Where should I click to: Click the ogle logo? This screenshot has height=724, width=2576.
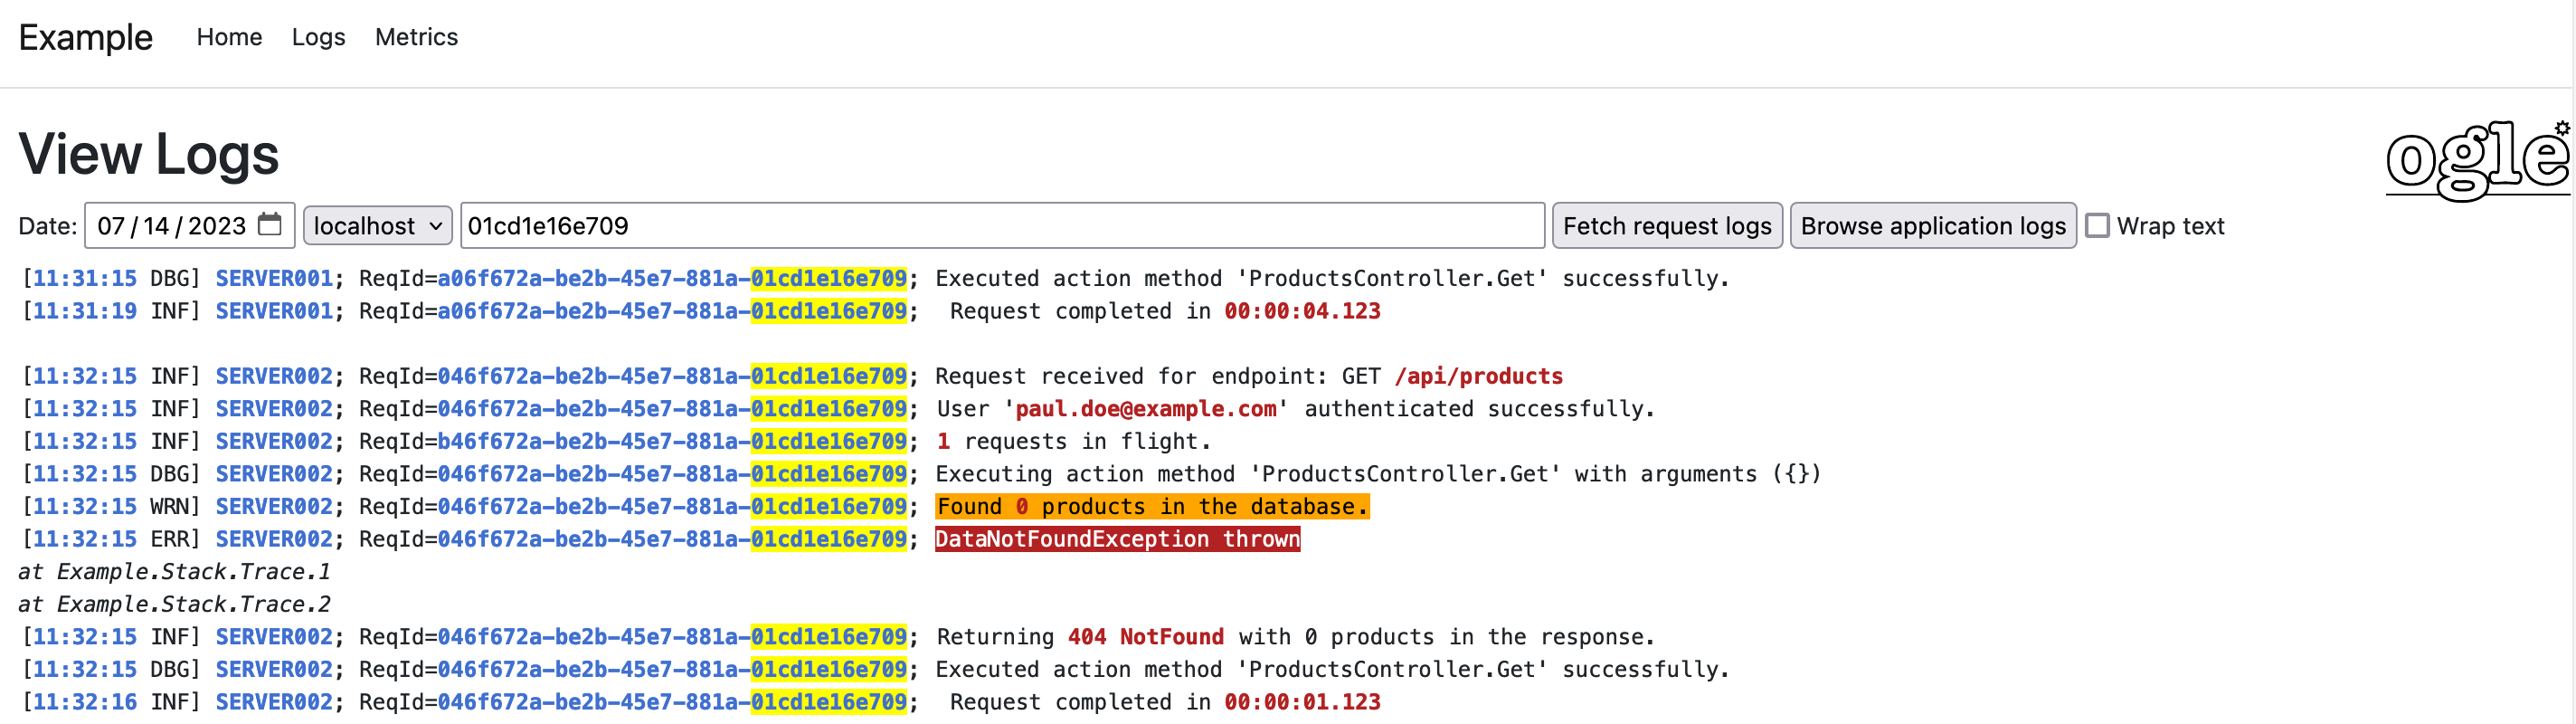coord(2474,161)
